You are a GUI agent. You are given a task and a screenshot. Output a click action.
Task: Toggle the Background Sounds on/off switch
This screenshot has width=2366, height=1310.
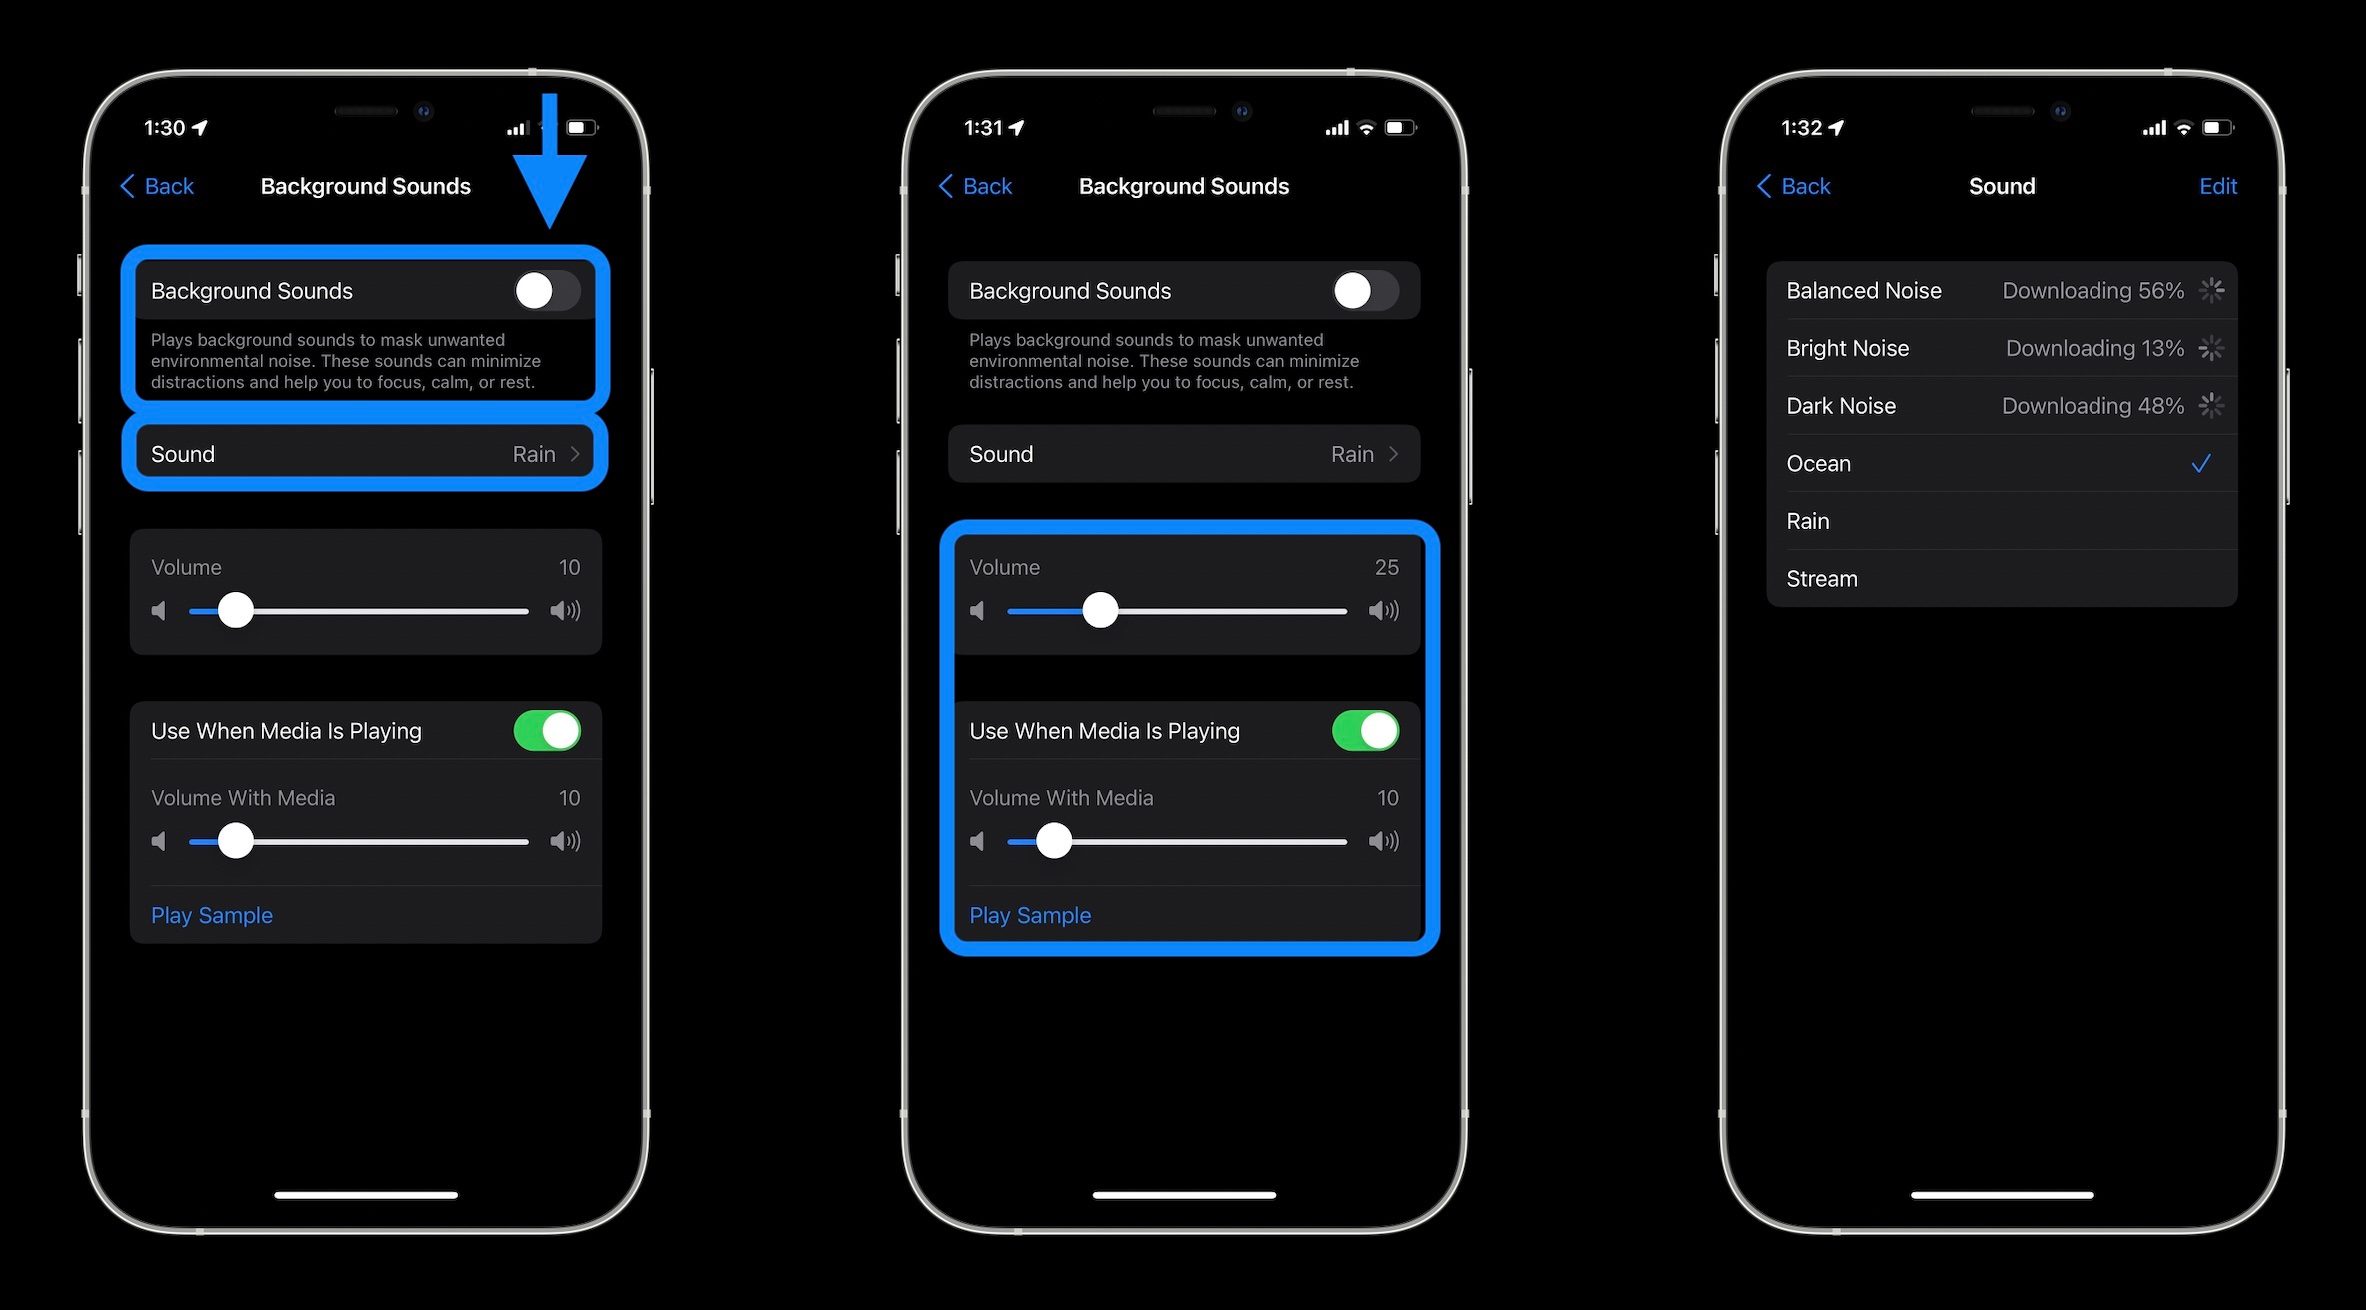click(x=547, y=290)
